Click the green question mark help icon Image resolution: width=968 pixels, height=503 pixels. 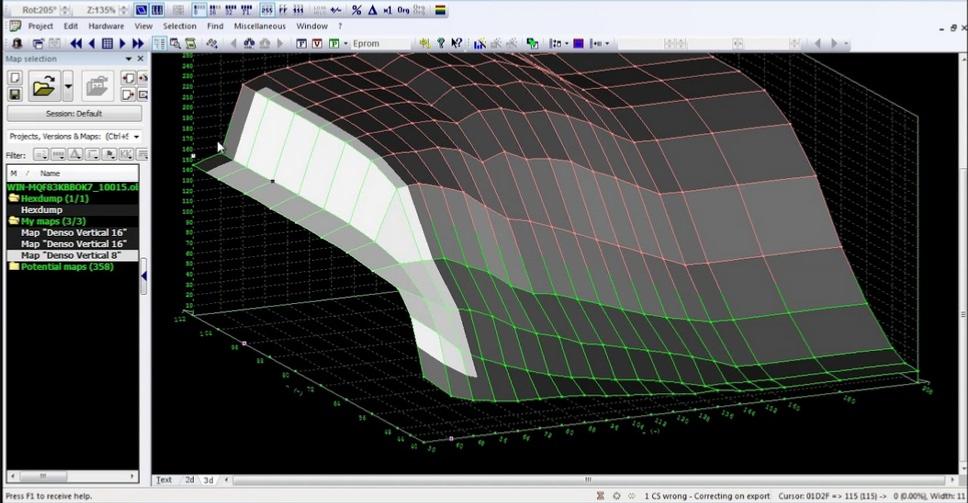[x=441, y=43]
